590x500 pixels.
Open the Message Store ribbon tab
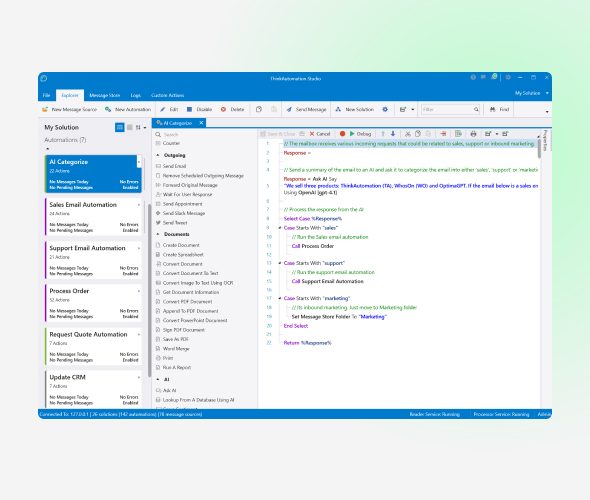tap(105, 96)
